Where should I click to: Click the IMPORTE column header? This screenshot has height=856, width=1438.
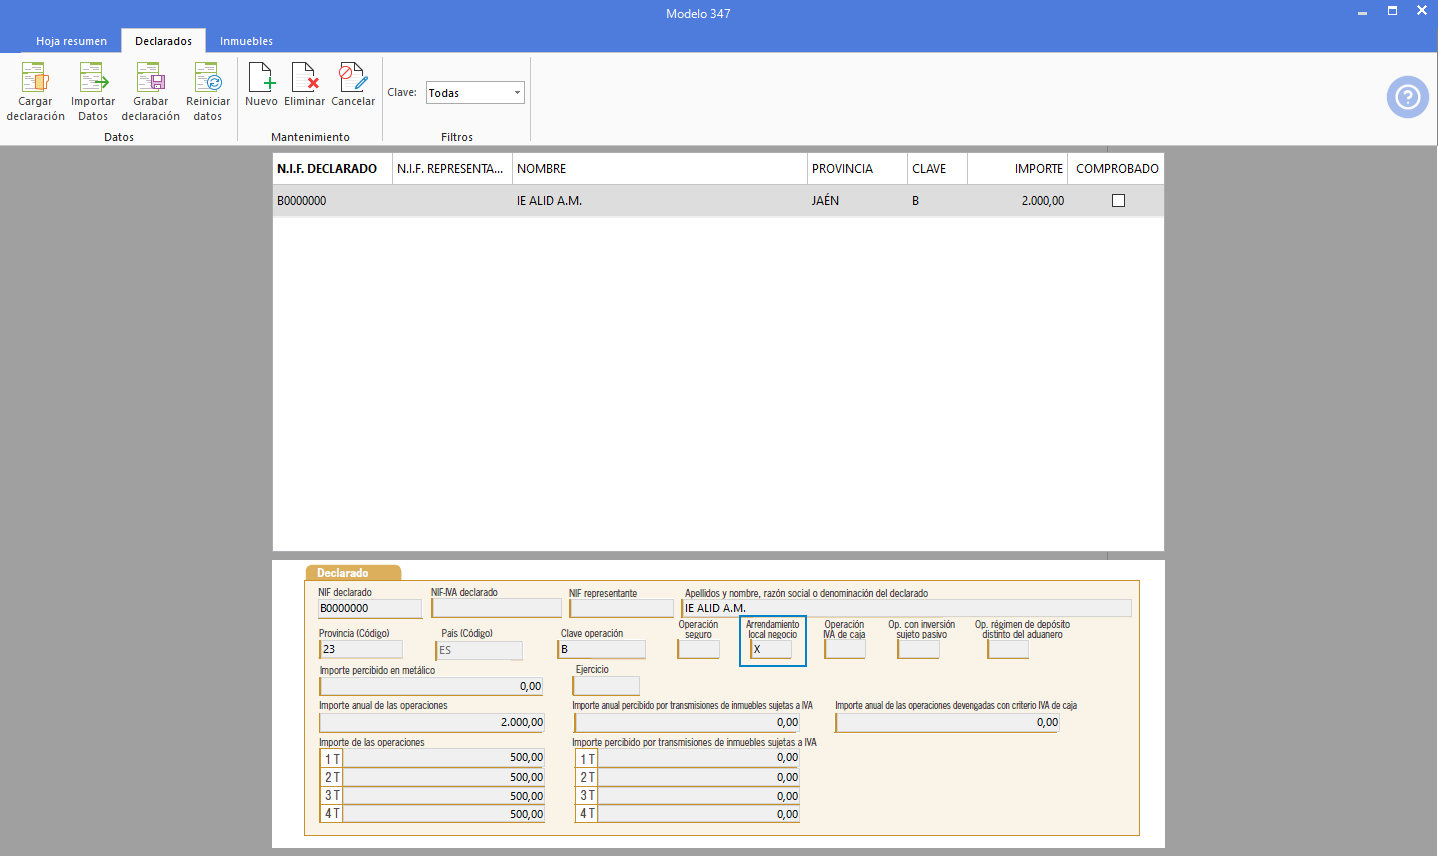click(x=1017, y=169)
